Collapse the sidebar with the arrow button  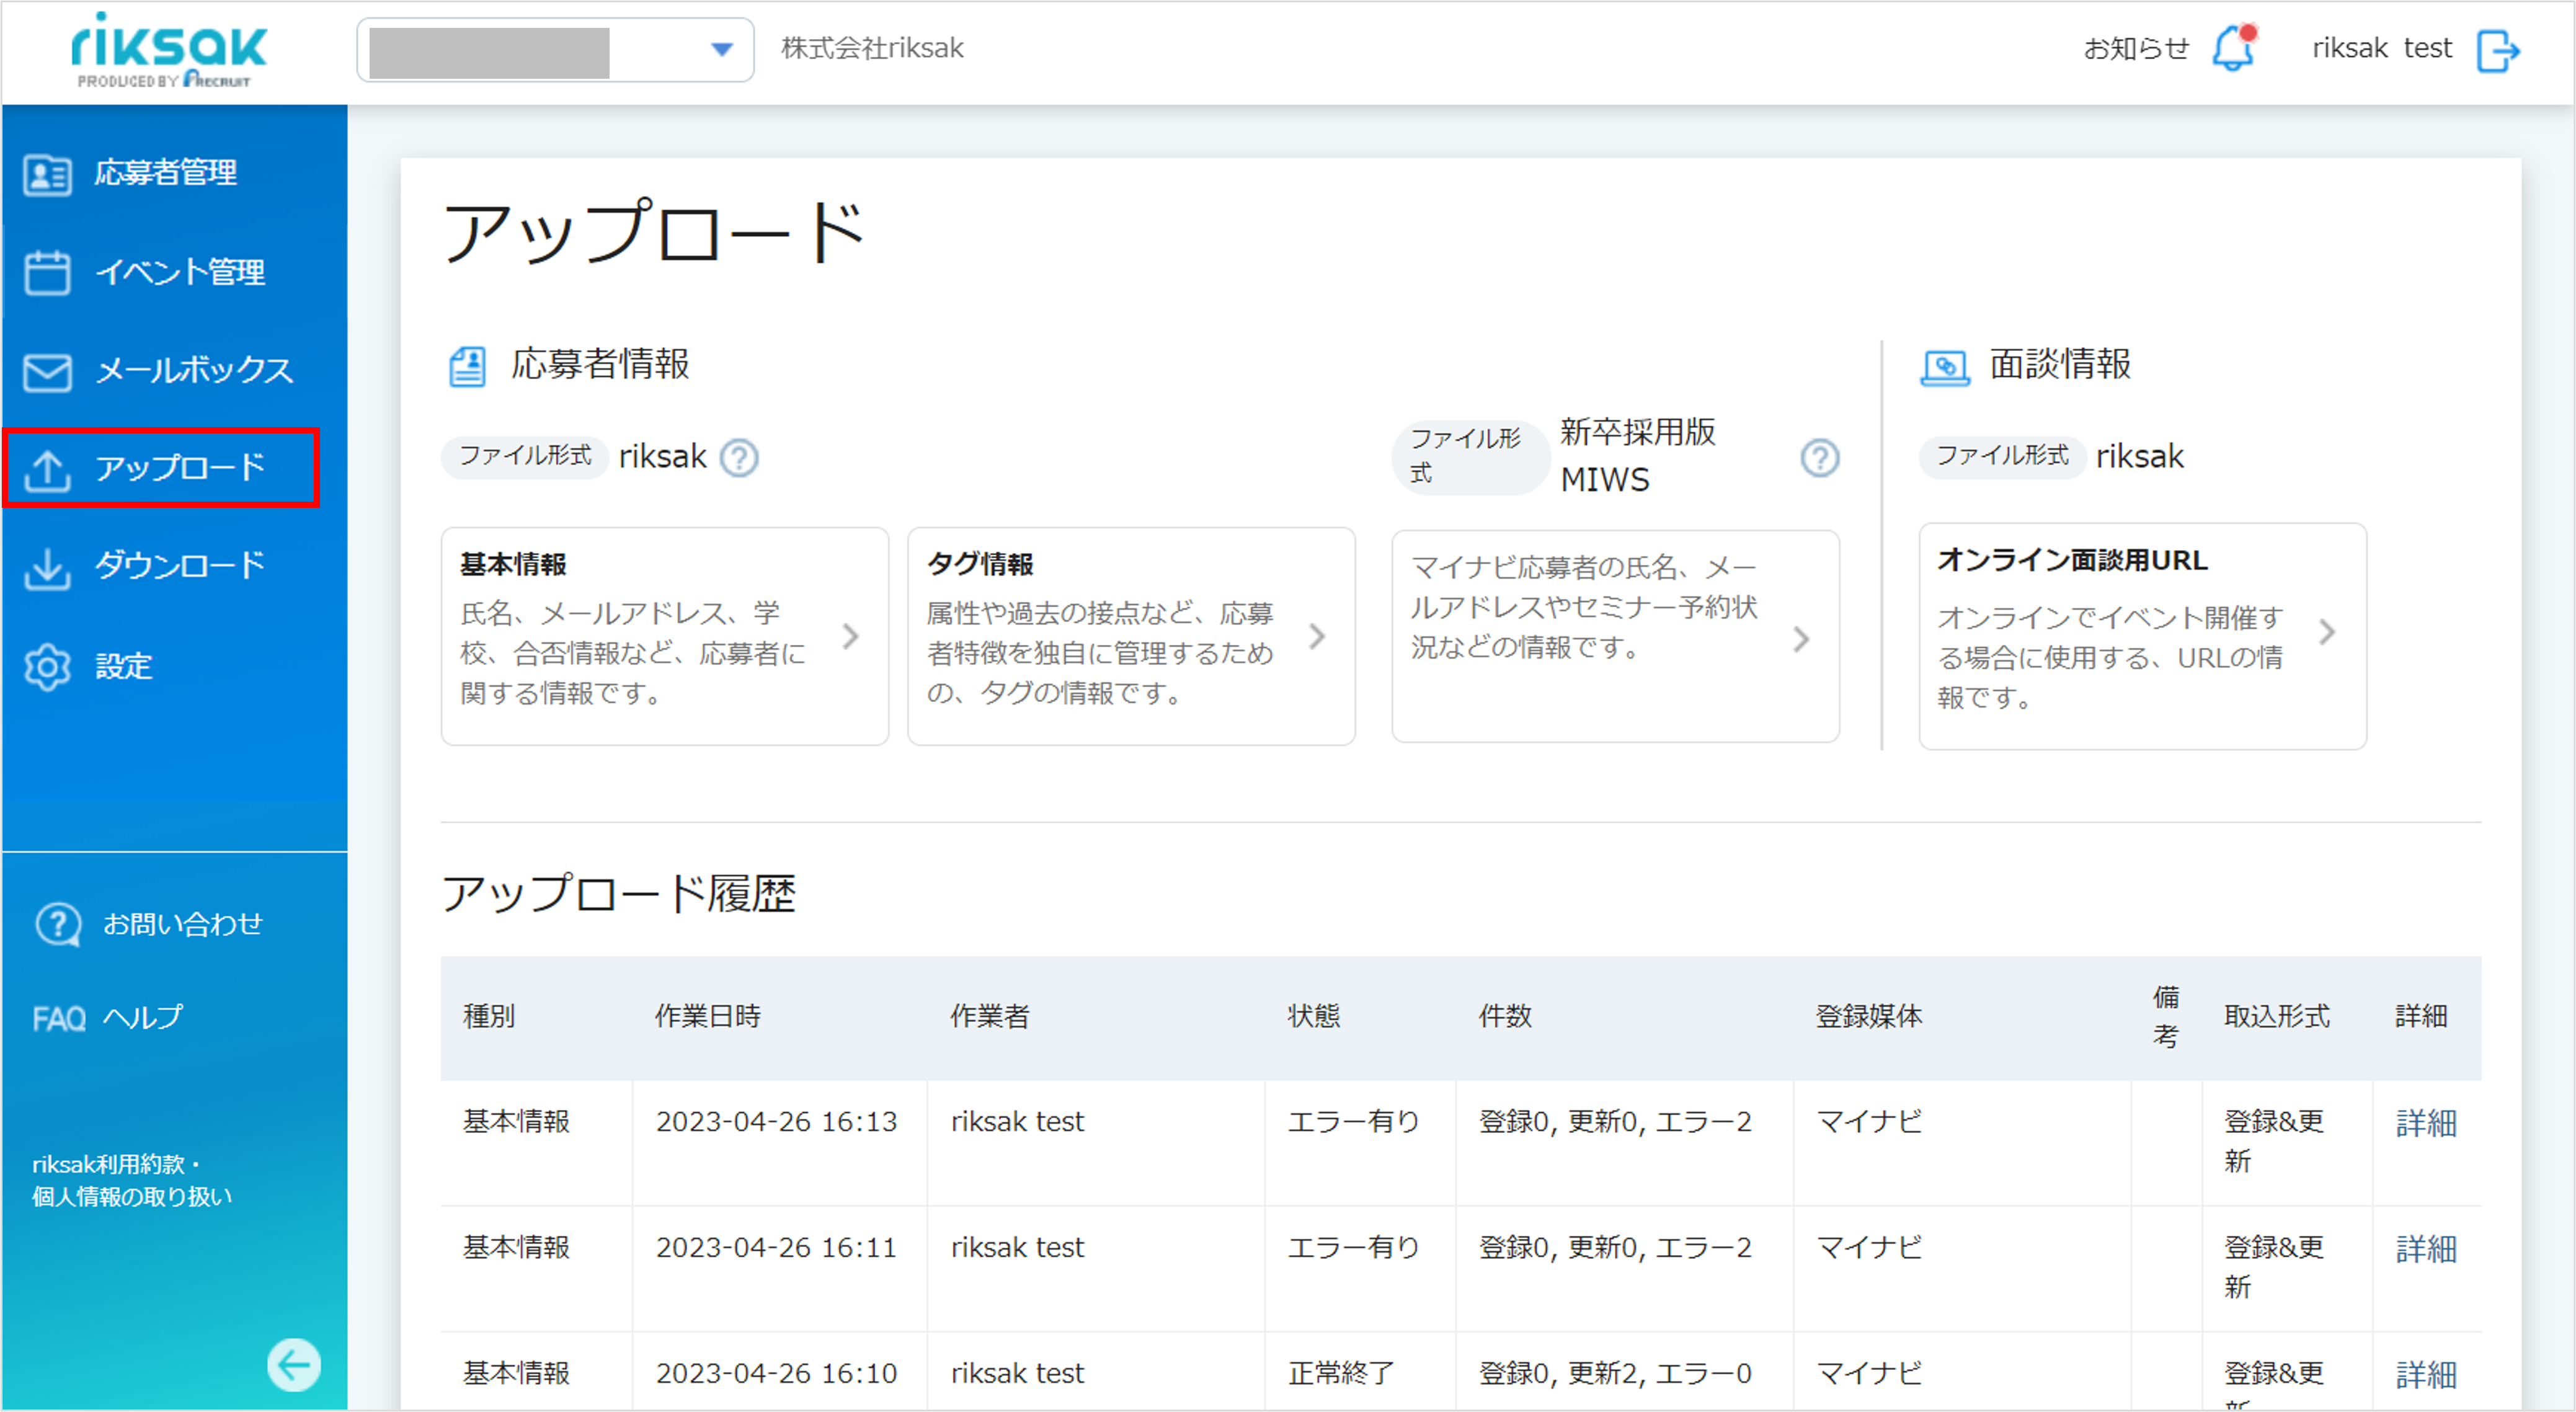point(293,1364)
